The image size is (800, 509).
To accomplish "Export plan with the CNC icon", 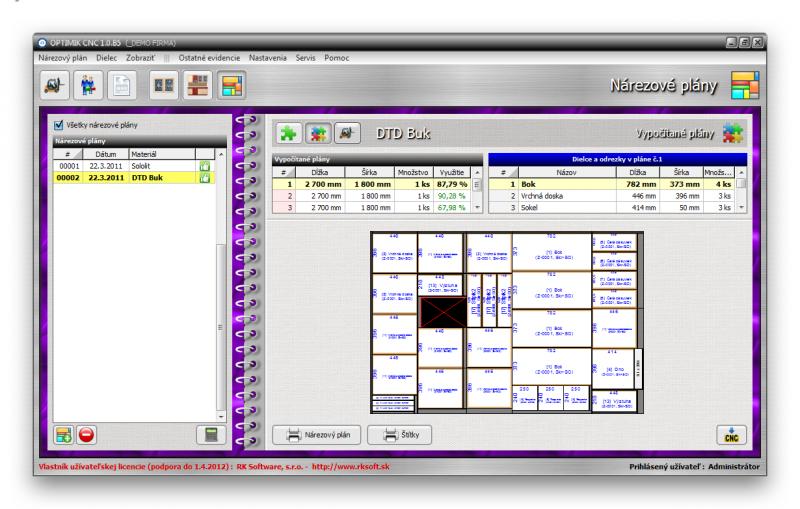I will pos(732,434).
